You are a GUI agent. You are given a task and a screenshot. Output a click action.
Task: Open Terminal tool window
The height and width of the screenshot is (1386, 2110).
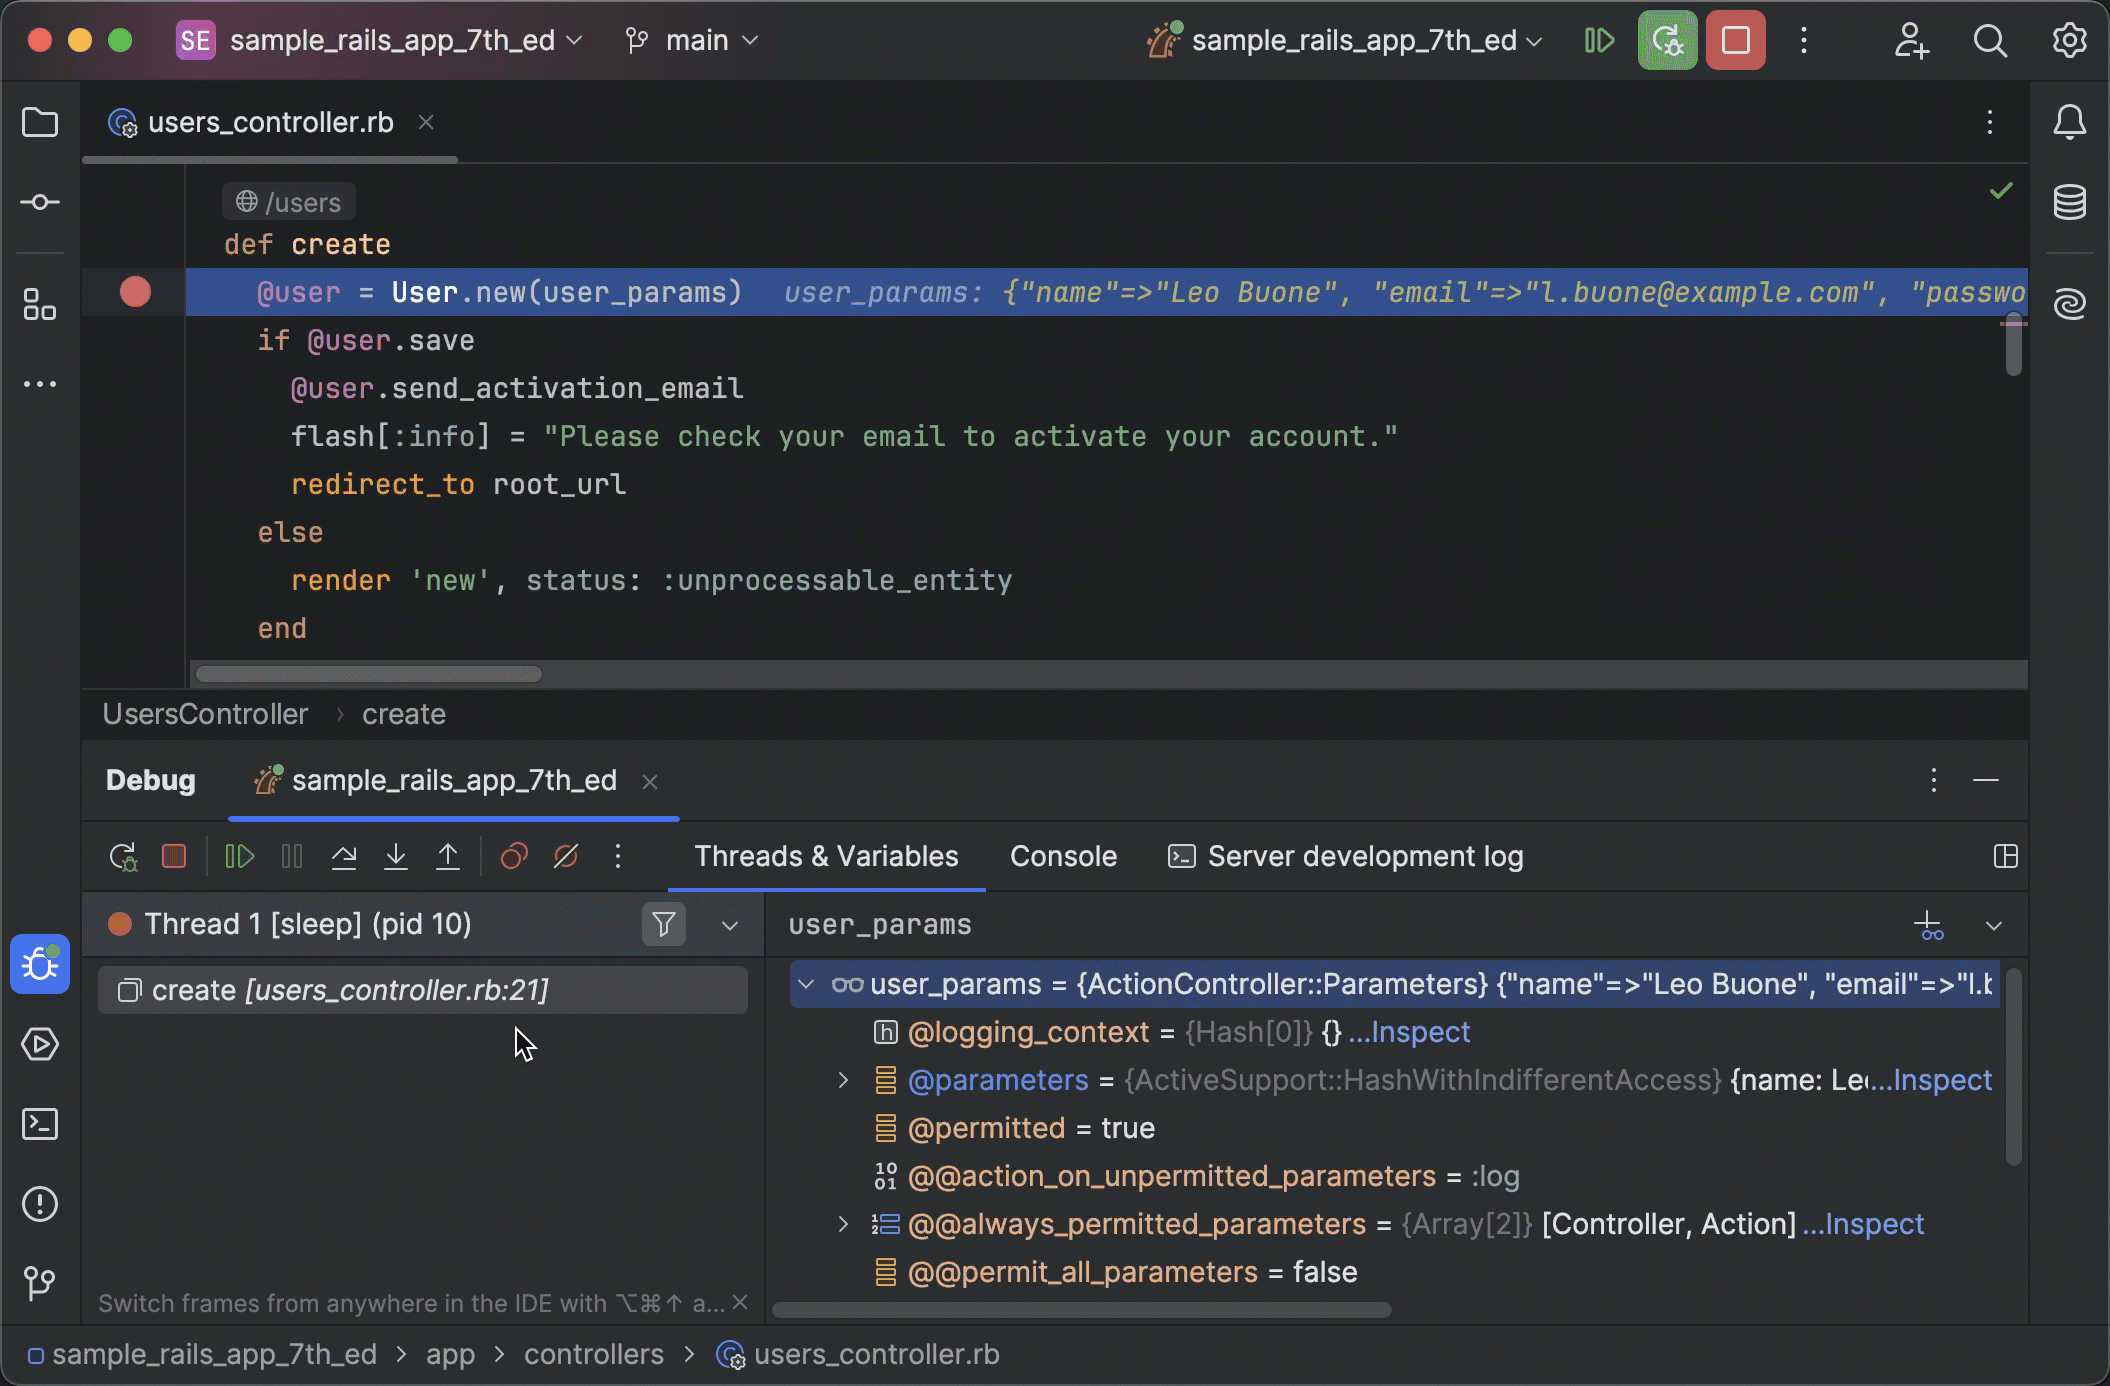pos(40,1124)
